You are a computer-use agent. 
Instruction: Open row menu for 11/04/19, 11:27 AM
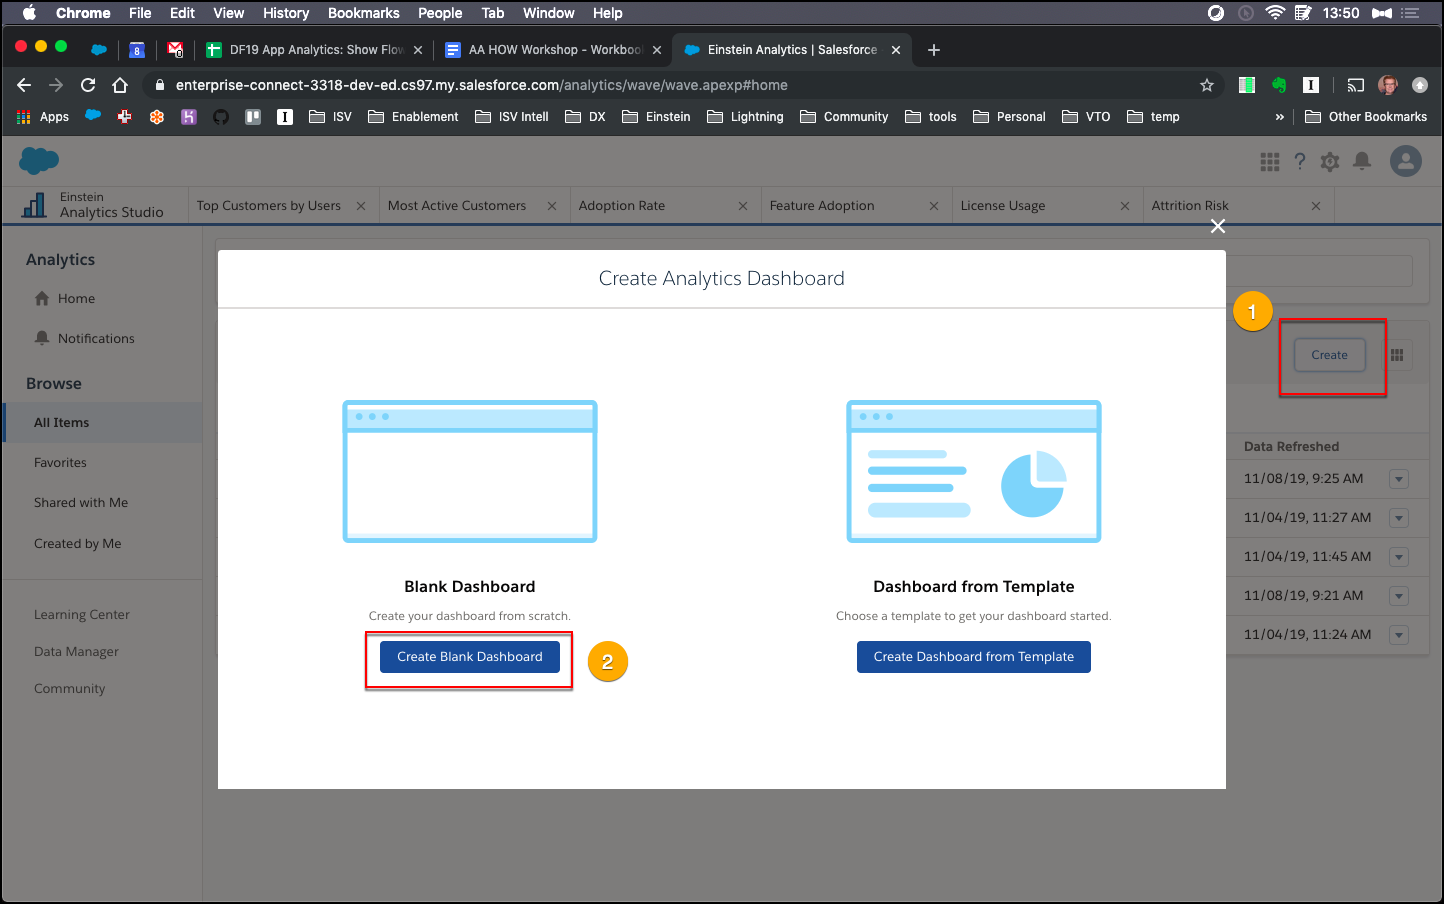[x=1399, y=518]
